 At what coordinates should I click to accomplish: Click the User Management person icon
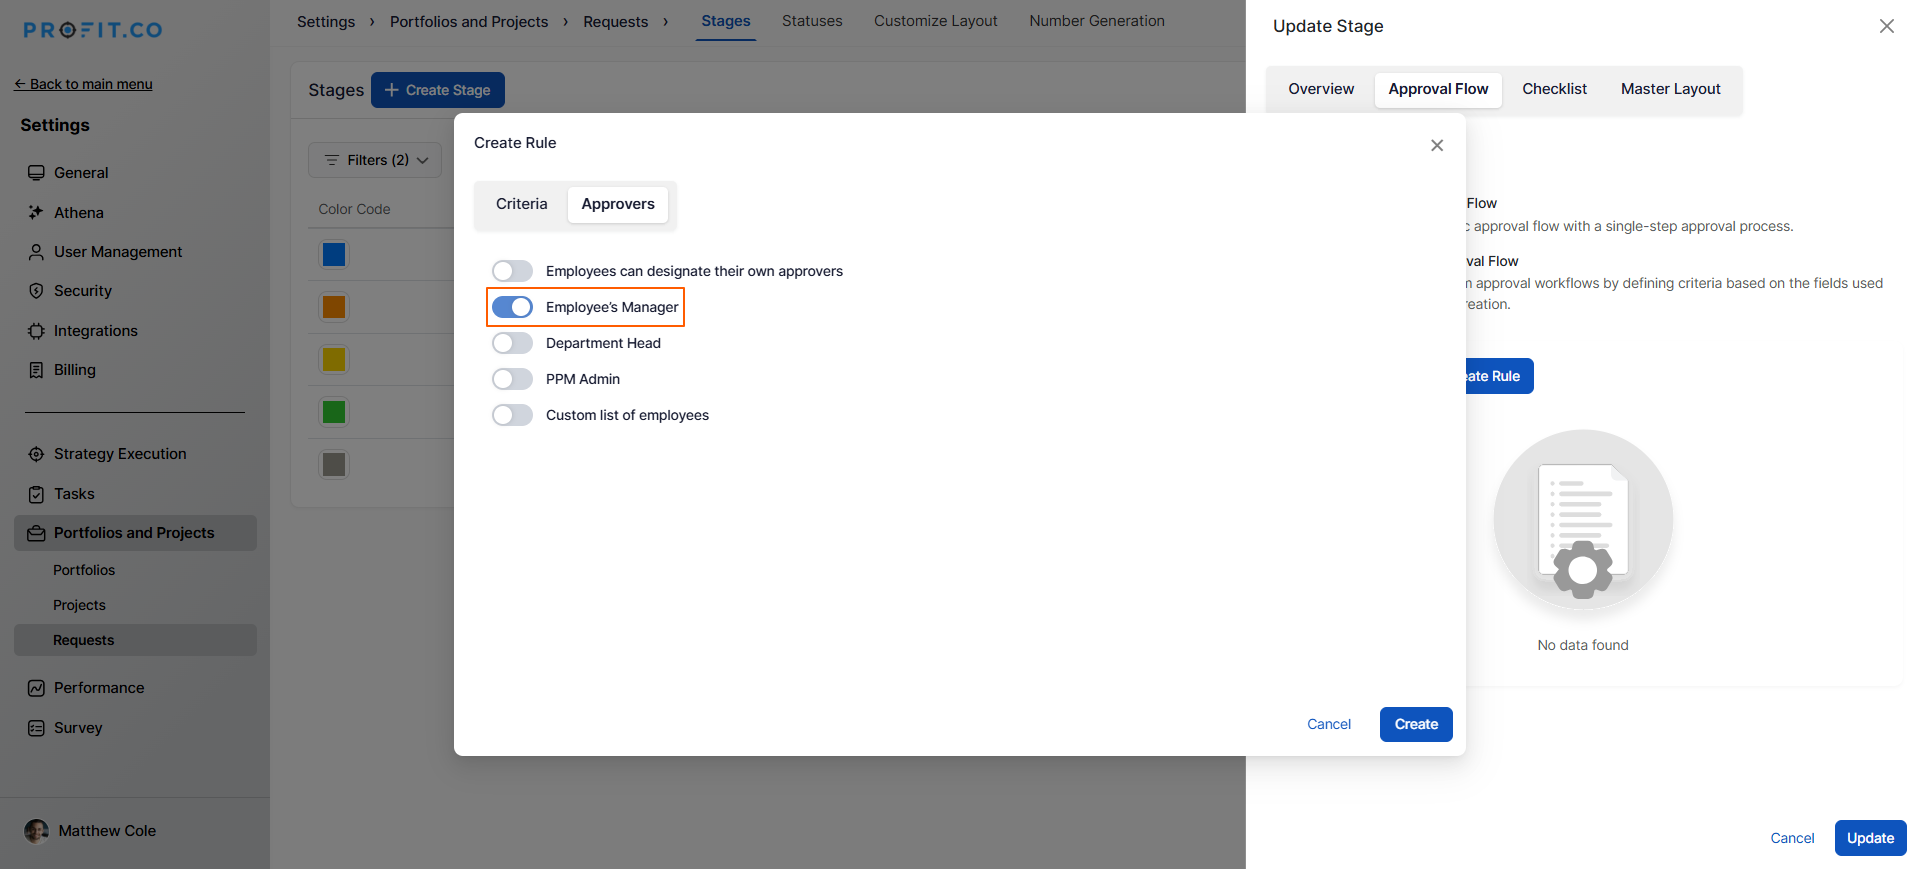(36, 252)
